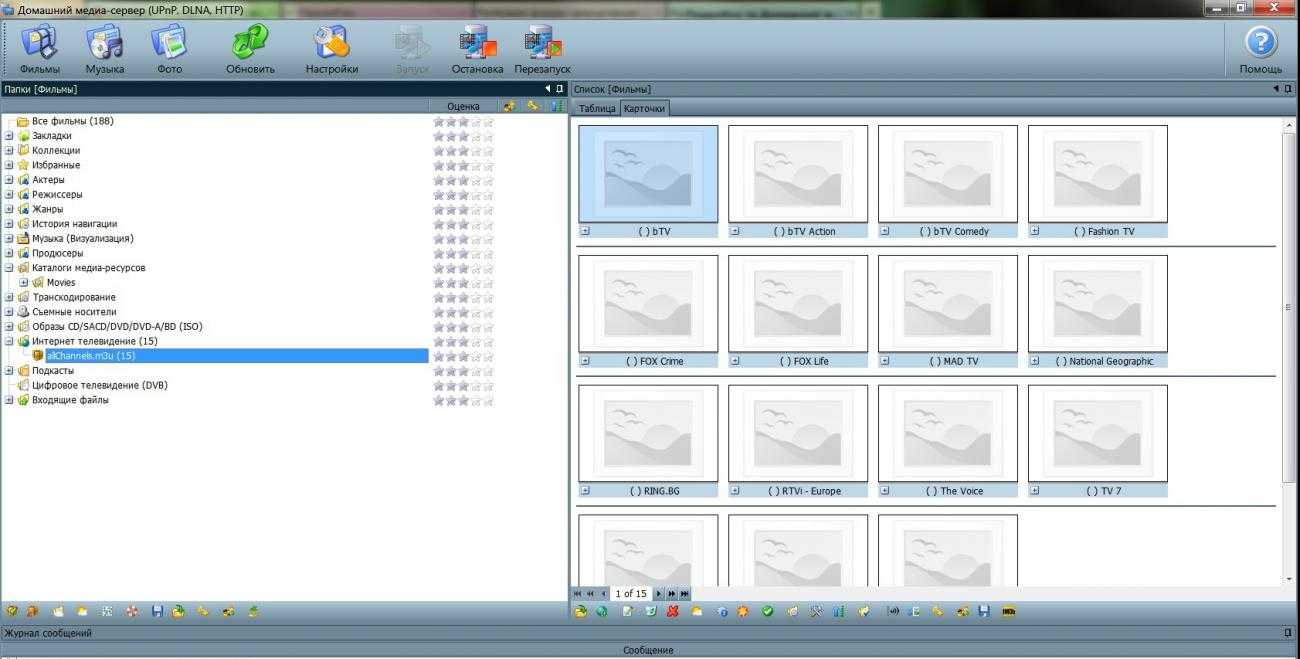Select Входящие файлы folder

pyautogui.click(x=70, y=400)
